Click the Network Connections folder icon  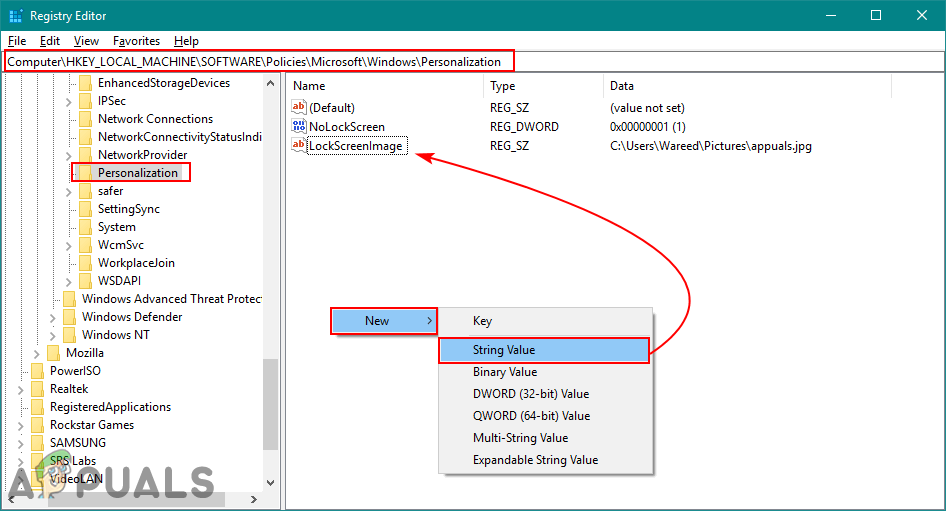tap(86, 119)
